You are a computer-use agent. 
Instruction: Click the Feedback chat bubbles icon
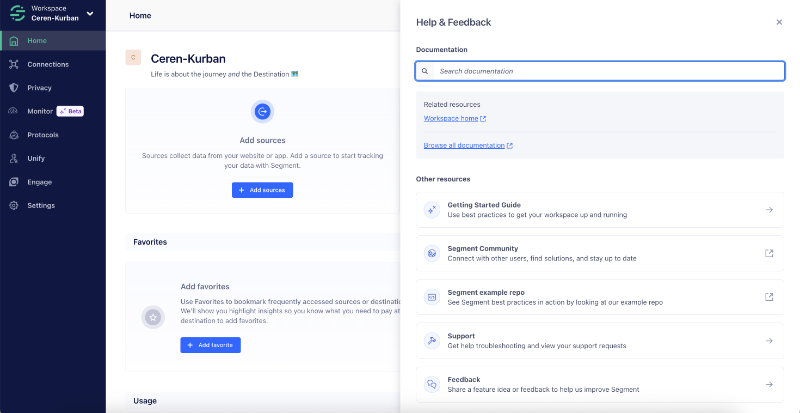pyautogui.click(x=432, y=384)
